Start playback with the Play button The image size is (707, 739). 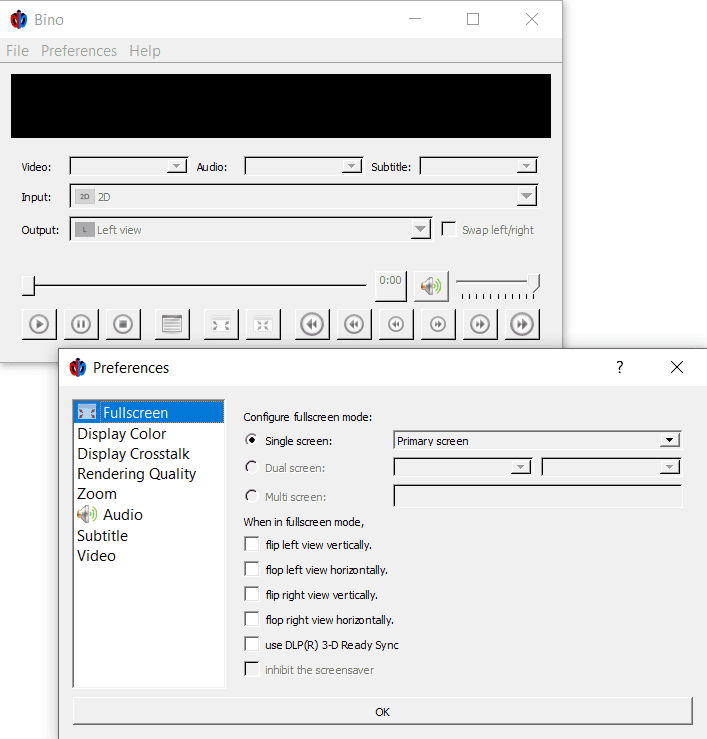(39, 324)
